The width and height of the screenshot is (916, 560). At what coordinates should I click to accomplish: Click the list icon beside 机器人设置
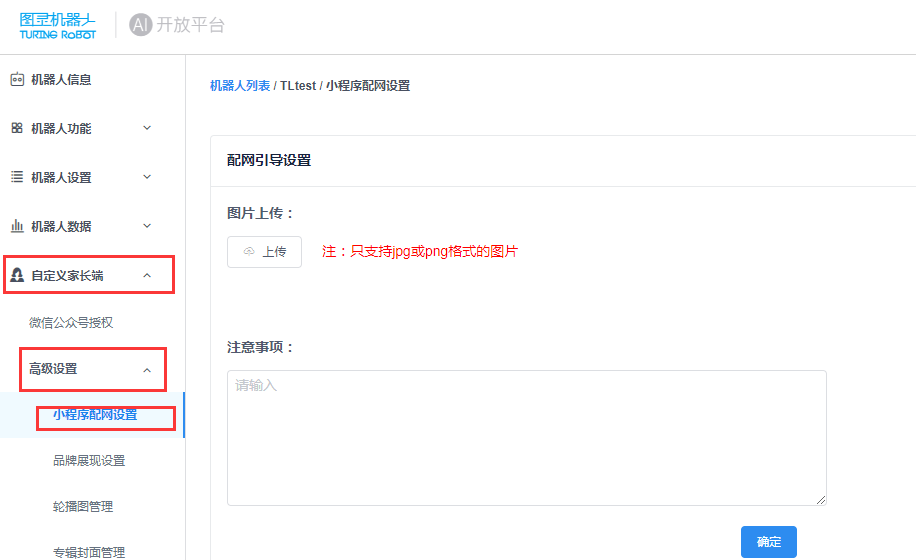pyautogui.click(x=17, y=177)
